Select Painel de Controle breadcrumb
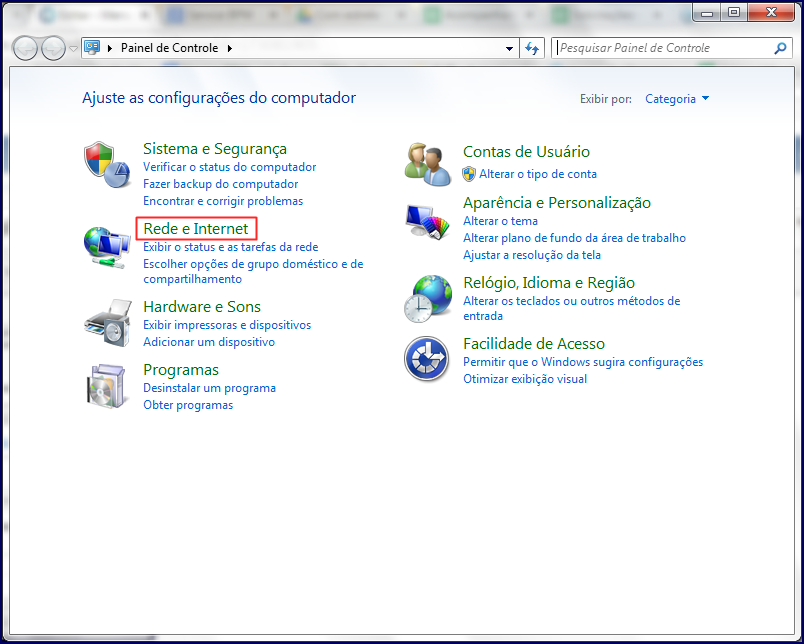This screenshot has height=644, width=804. click(x=170, y=48)
